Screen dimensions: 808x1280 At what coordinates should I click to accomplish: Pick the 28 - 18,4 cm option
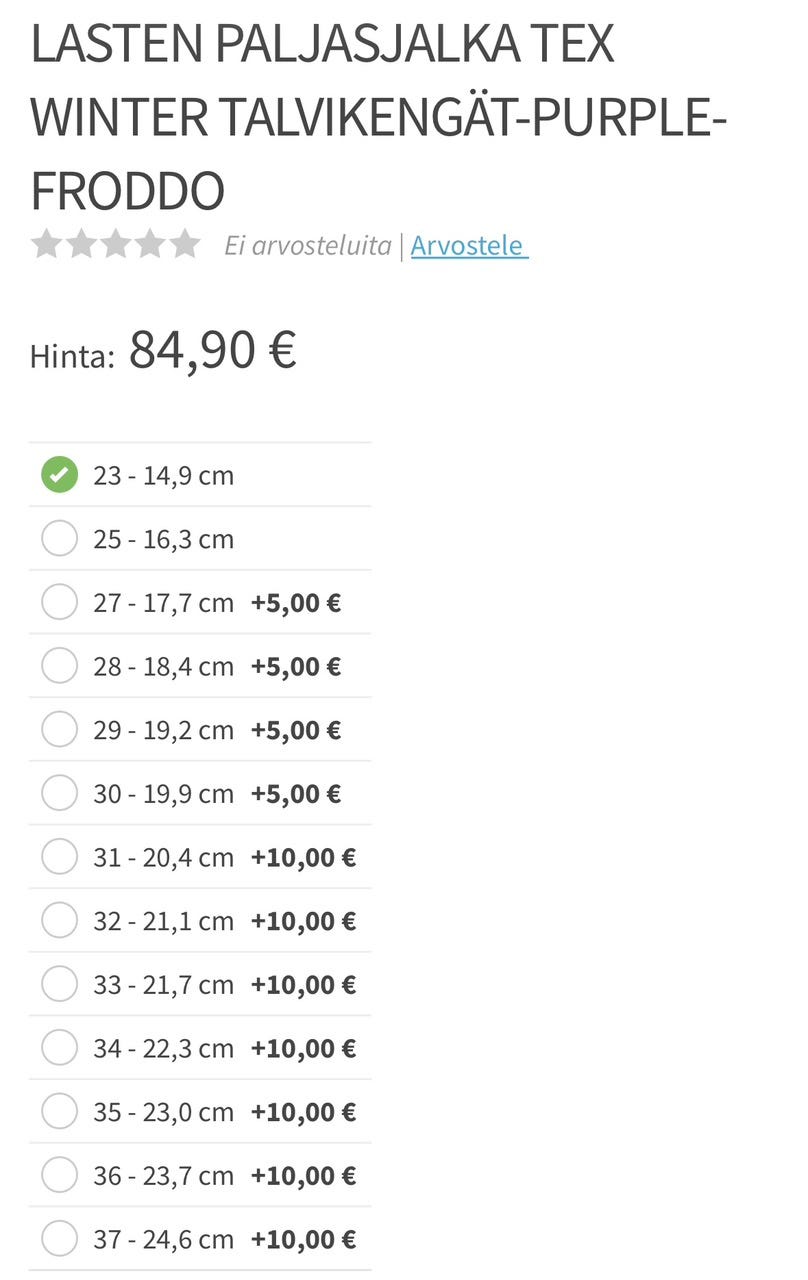[x=60, y=666]
